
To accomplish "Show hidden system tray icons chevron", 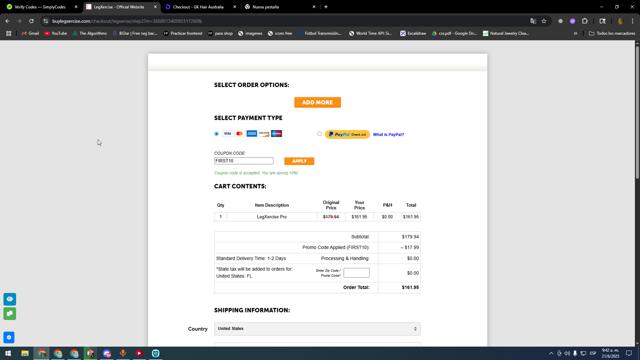I will pos(551,353).
